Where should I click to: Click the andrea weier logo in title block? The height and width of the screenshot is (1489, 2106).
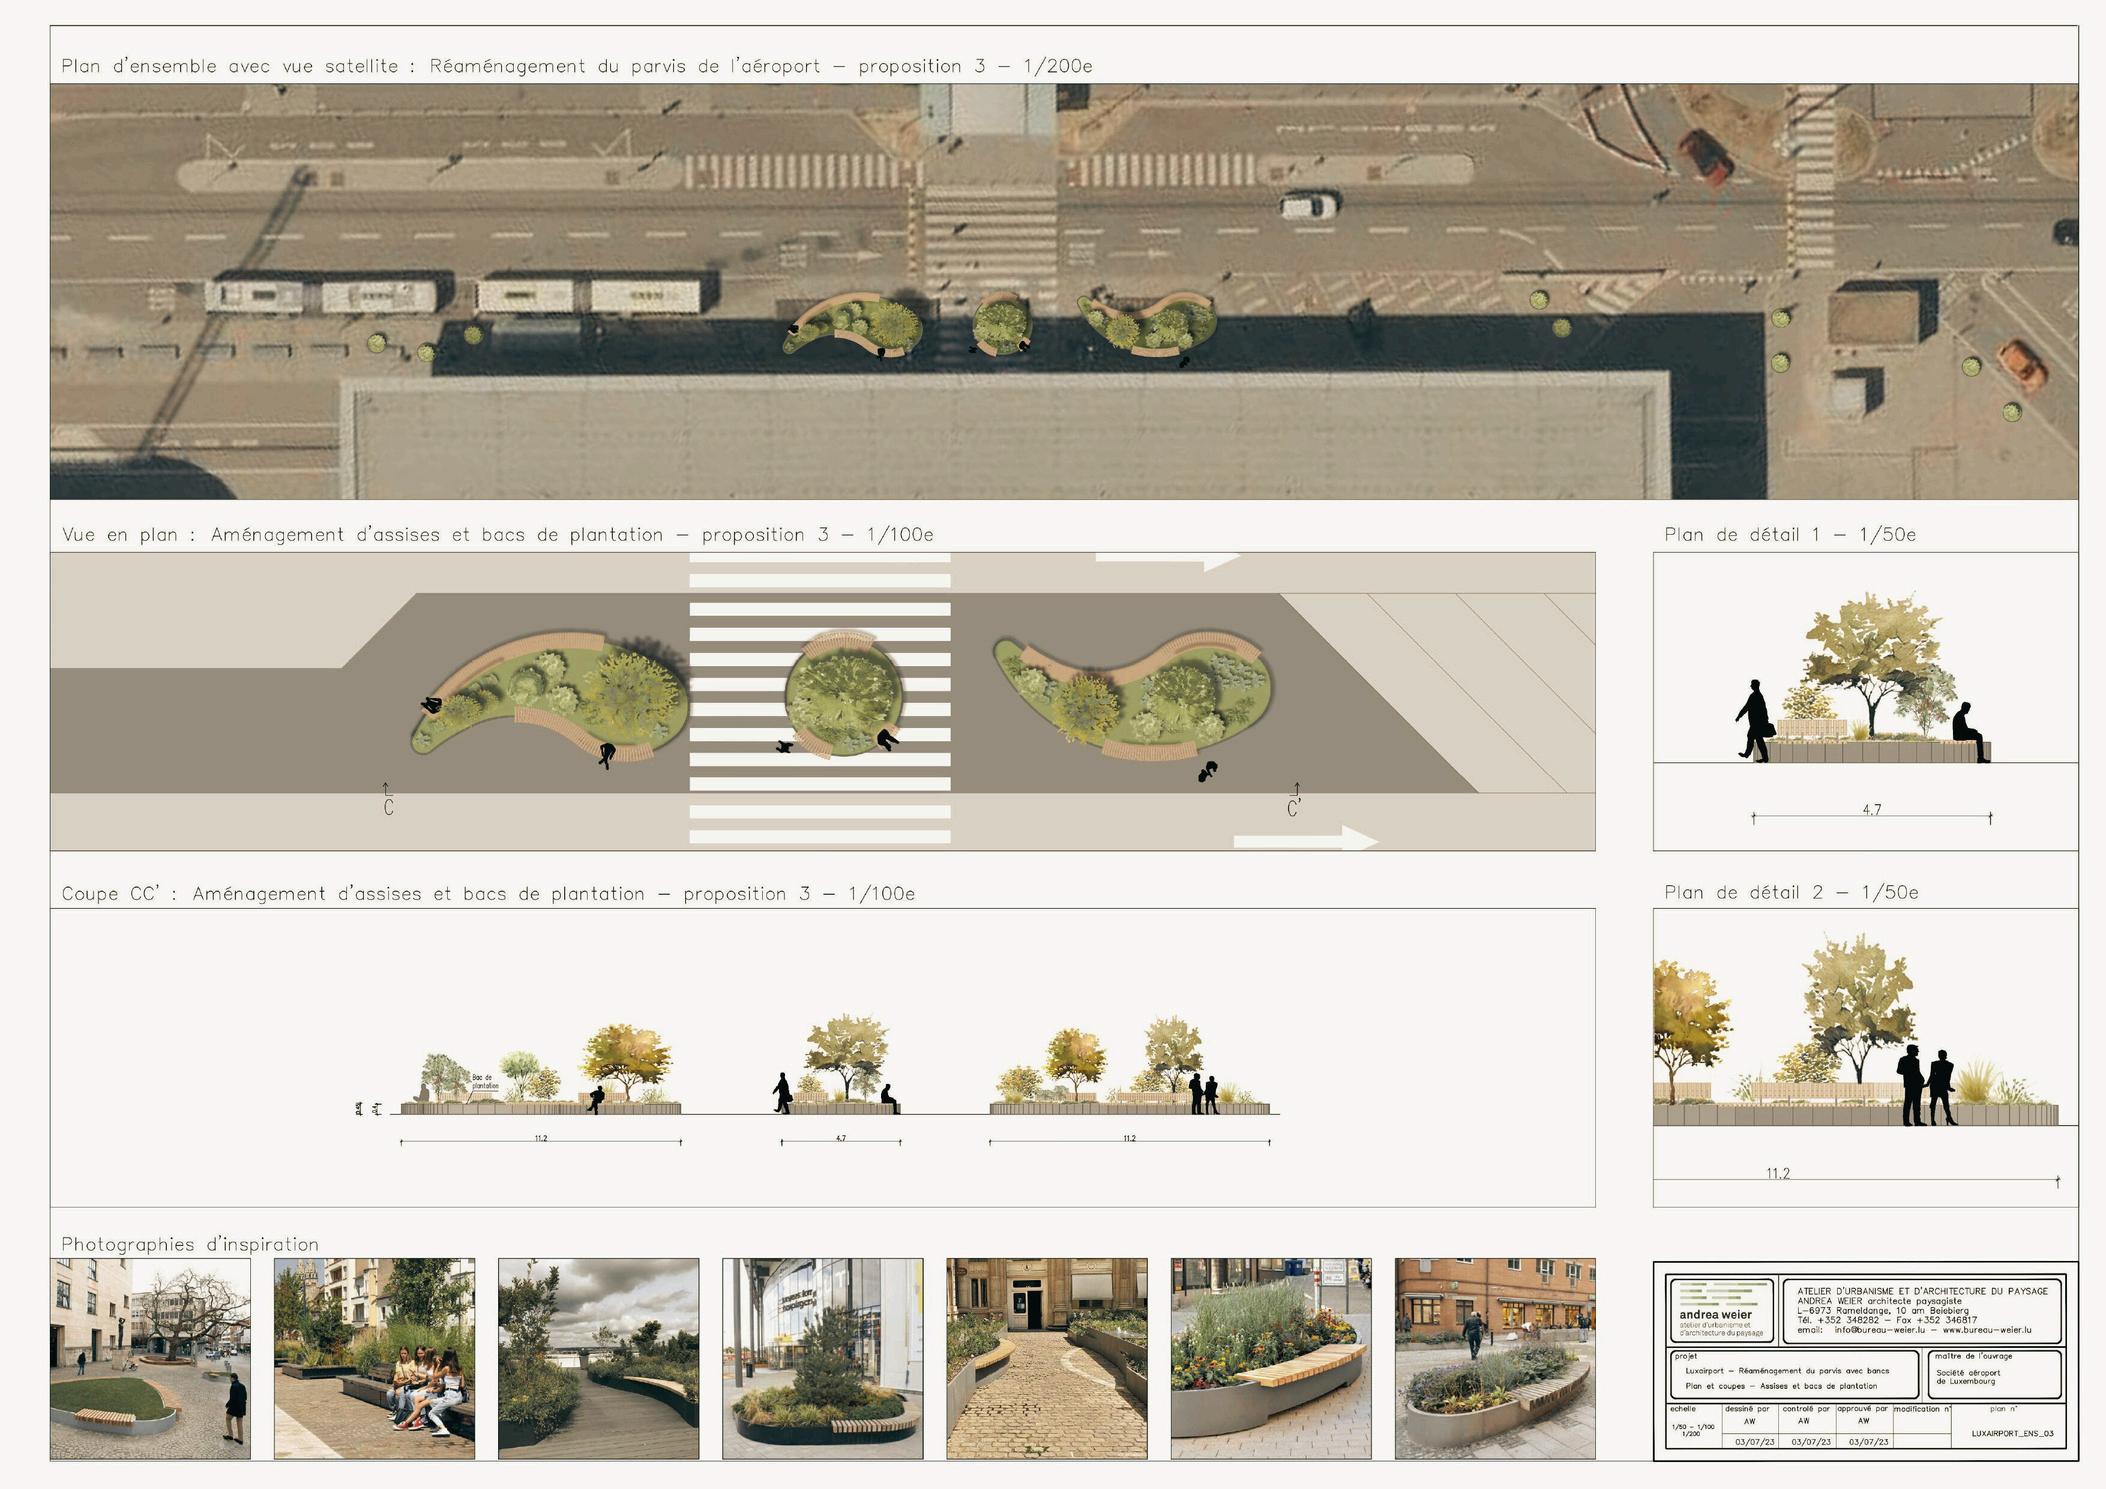[x=1719, y=1310]
